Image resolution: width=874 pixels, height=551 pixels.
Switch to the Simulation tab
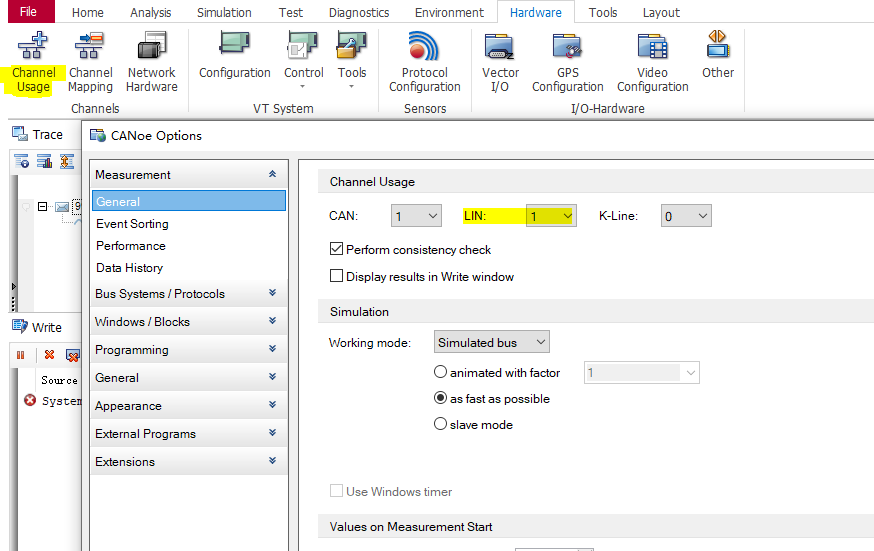[224, 12]
